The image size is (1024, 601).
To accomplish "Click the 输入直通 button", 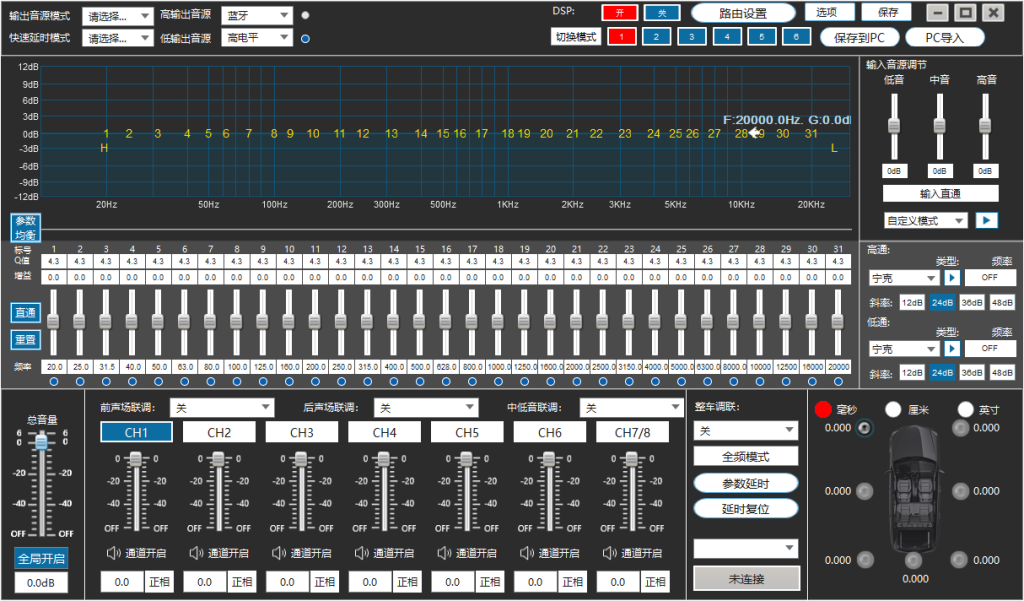I will [x=940, y=193].
